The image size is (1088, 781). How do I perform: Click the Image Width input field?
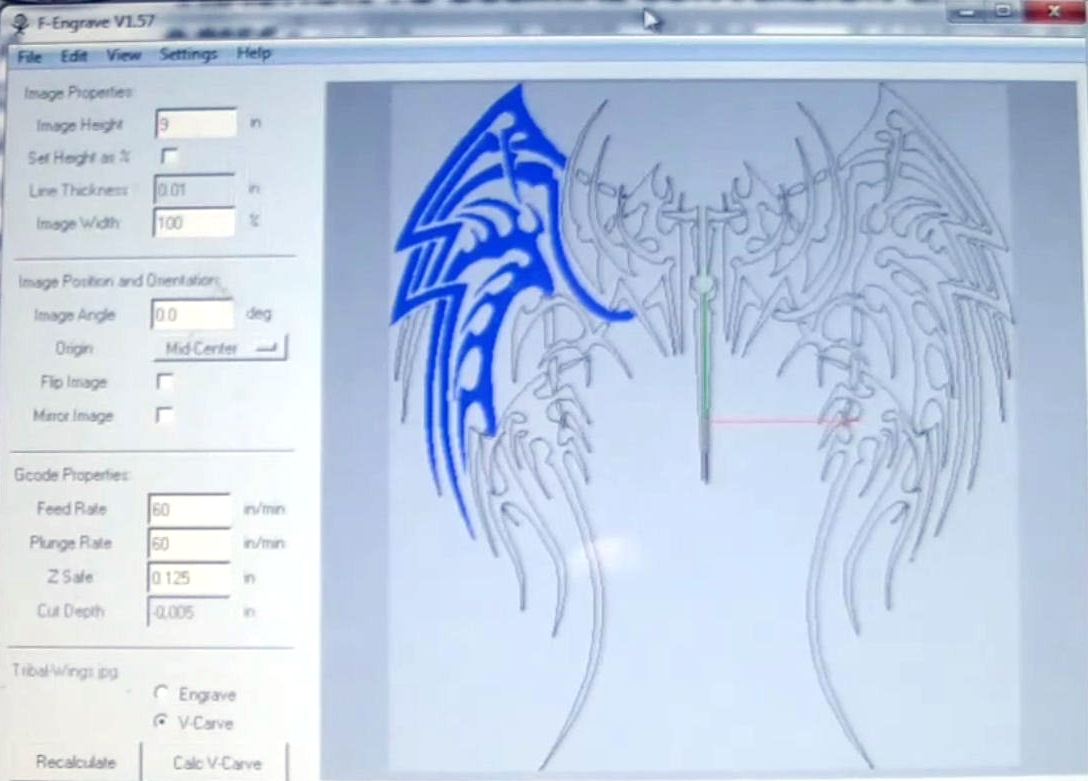[194, 223]
